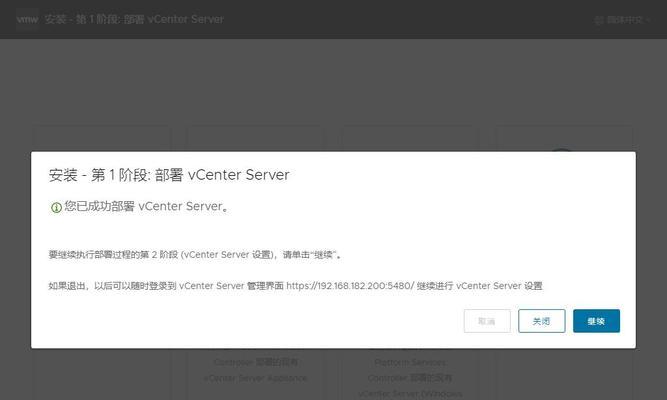Screen dimensions: 667x400
Task: Click the header title 安装 - 第 1 阶段: 部署 vCenter Server
Action: 134,19
